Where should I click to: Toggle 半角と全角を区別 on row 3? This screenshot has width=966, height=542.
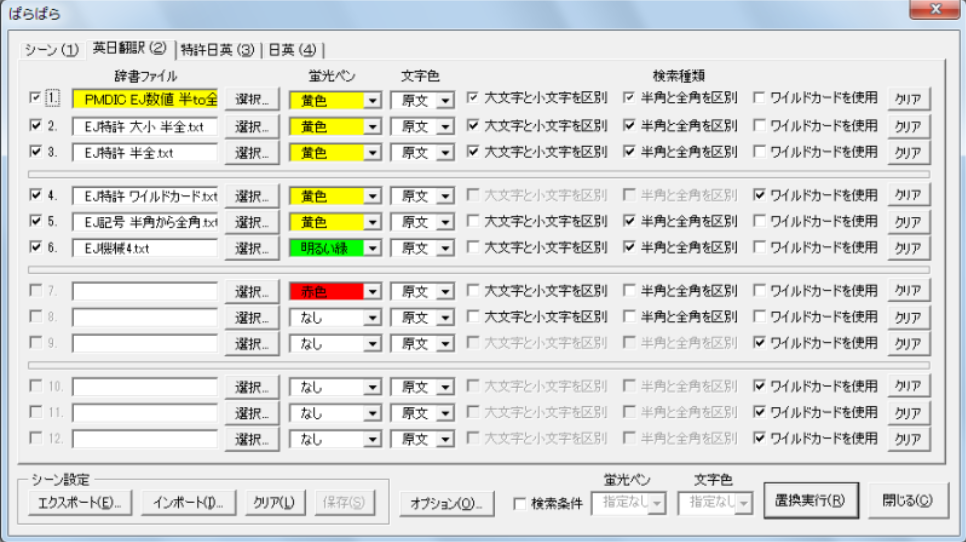point(629,152)
